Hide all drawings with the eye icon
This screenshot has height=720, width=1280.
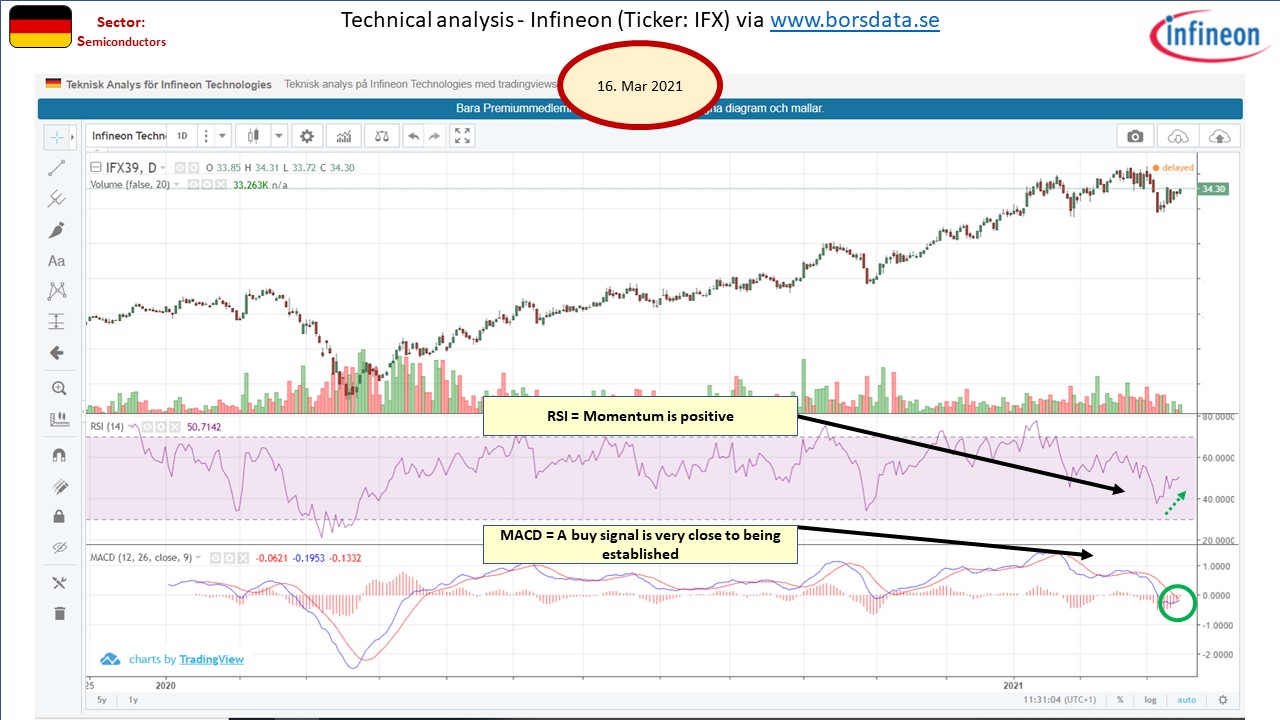click(57, 548)
